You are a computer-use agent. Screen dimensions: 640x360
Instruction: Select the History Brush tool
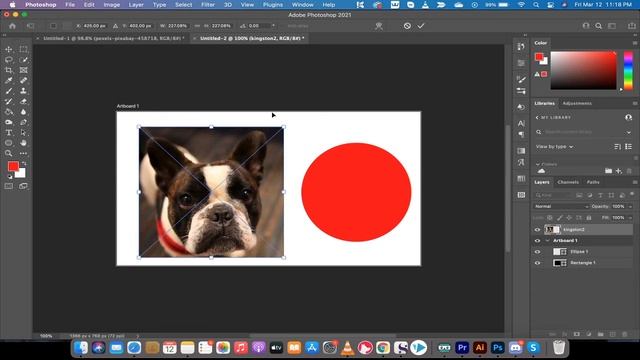pos(9,101)
